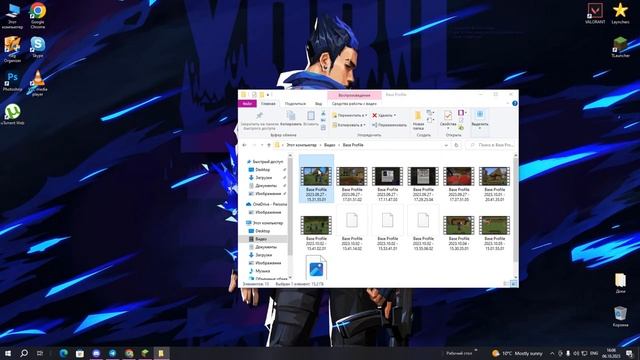Click the Windows Start button
This screenshot has height=360, width=640.
coord(7,353)
